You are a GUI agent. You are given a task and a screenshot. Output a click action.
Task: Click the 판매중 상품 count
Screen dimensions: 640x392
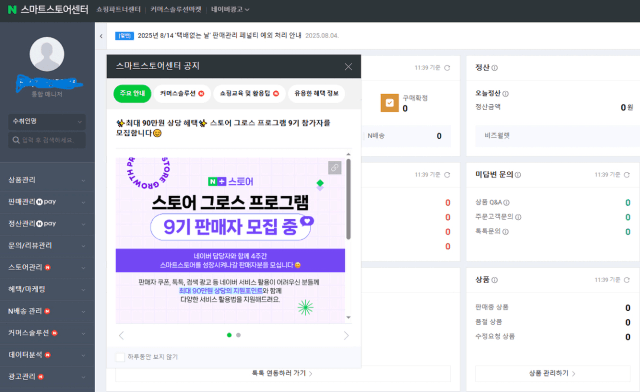628,308
